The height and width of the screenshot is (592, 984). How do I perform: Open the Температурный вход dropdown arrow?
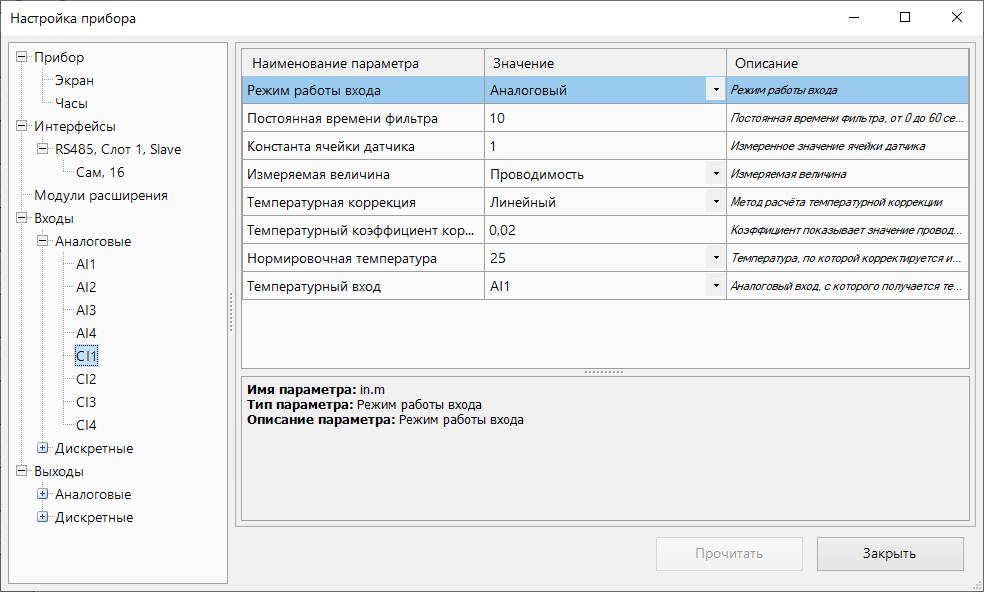716,286
